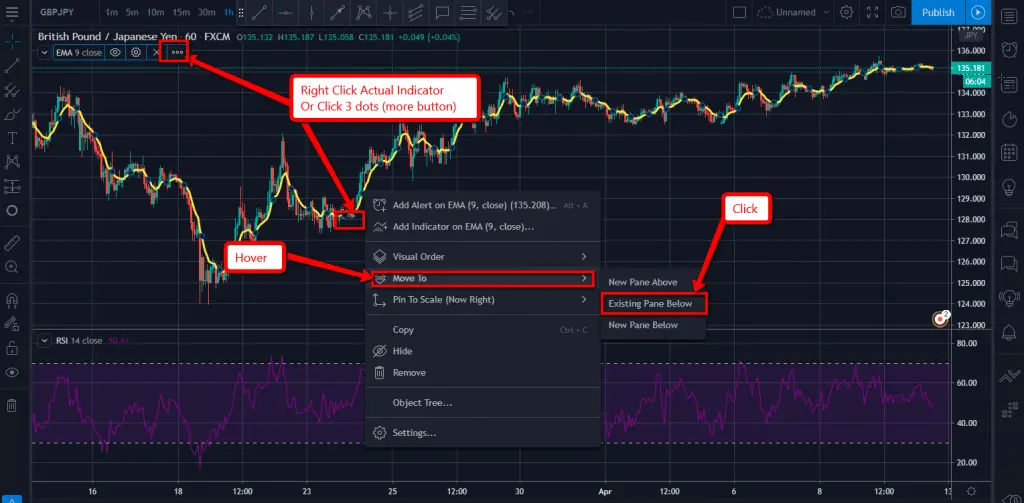Open the data window in right sidebar
Screen dimensions: 1024x503
(x=1008, y=84)
